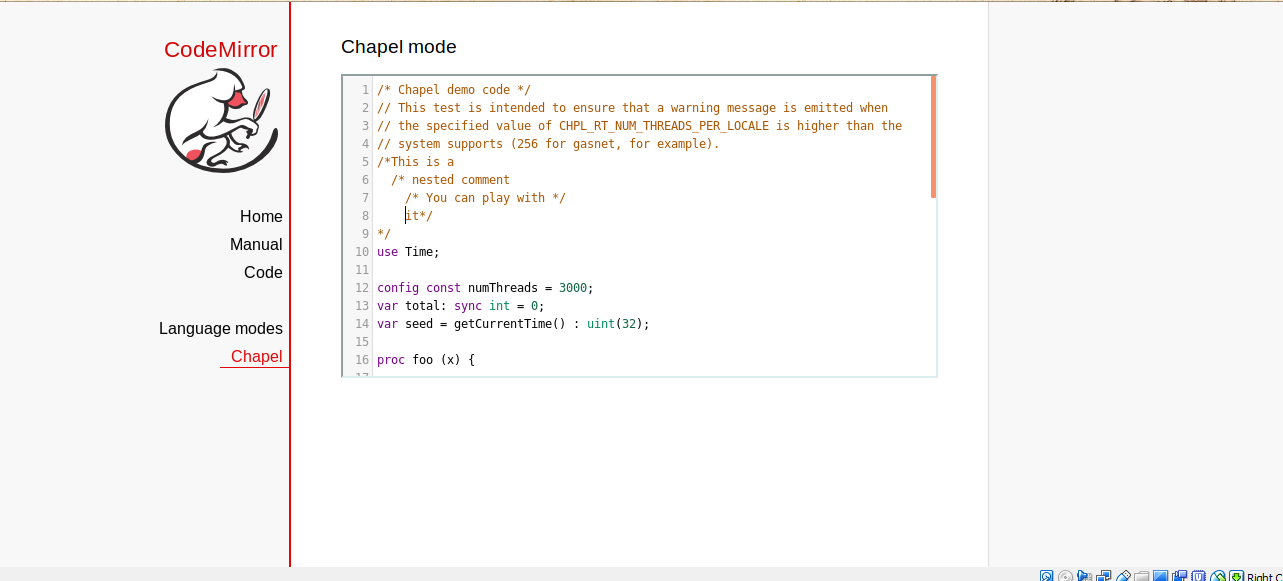
Task: Place cursor on the numThreads value 3000
Action: coord(573,288)
